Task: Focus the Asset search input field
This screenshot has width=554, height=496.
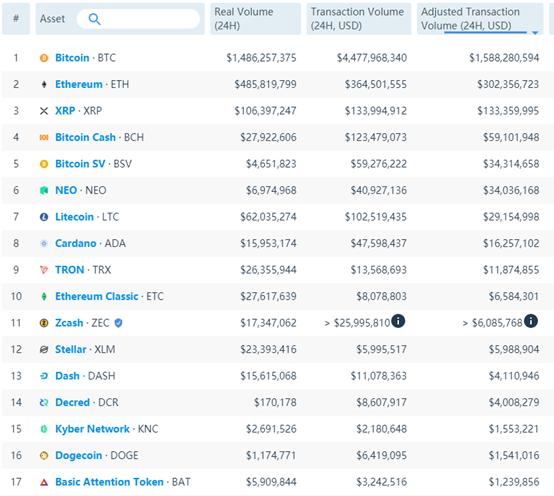Action: coord(138,19)
